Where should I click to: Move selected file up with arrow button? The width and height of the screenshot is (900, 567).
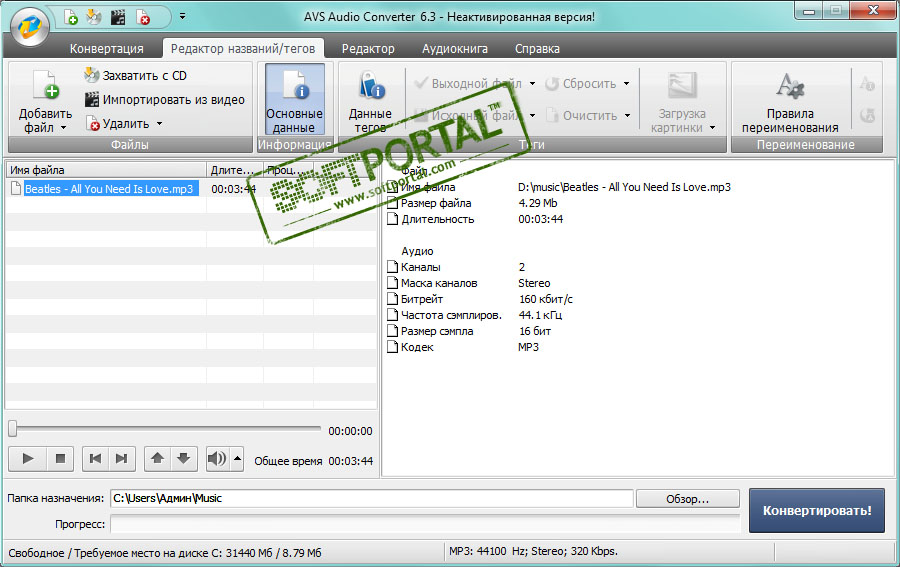157,459
